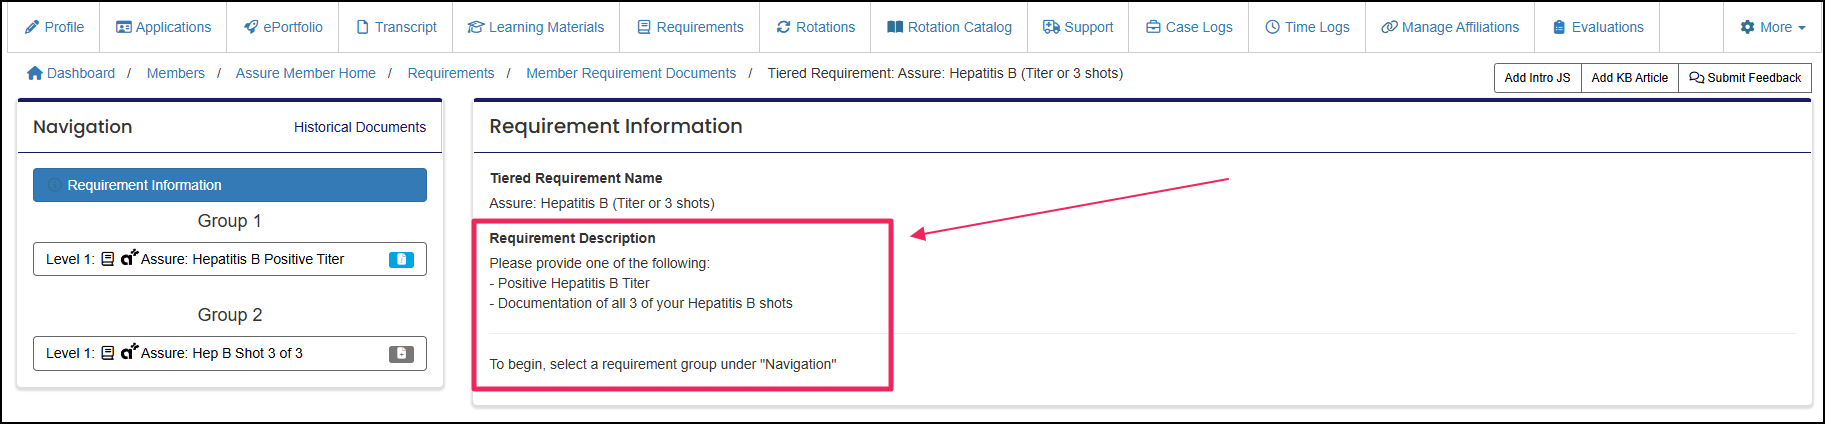
Task: Open the Applications tab
Action: tap(163, 27)
